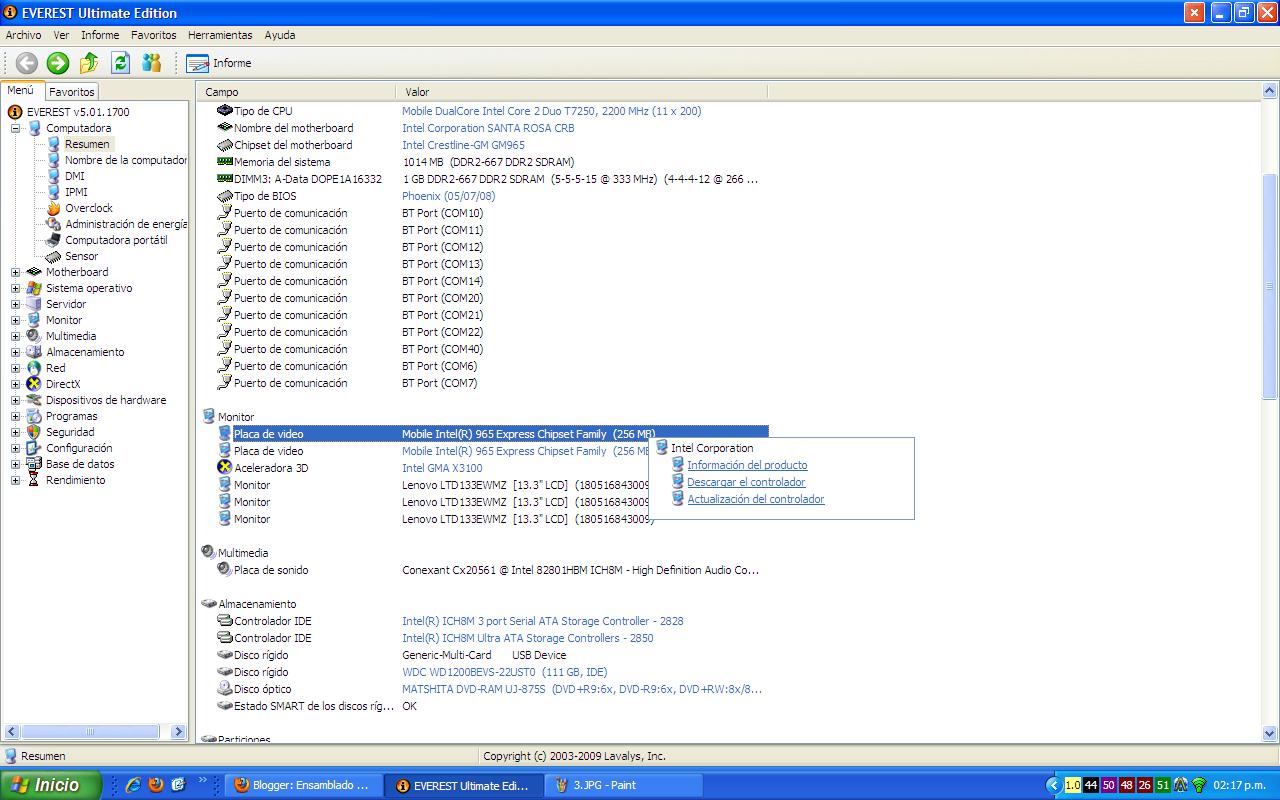This screenshot has height=800, width=1280.
Task: Click the Disco óptico drive icon
Action: tap(225, 689)
